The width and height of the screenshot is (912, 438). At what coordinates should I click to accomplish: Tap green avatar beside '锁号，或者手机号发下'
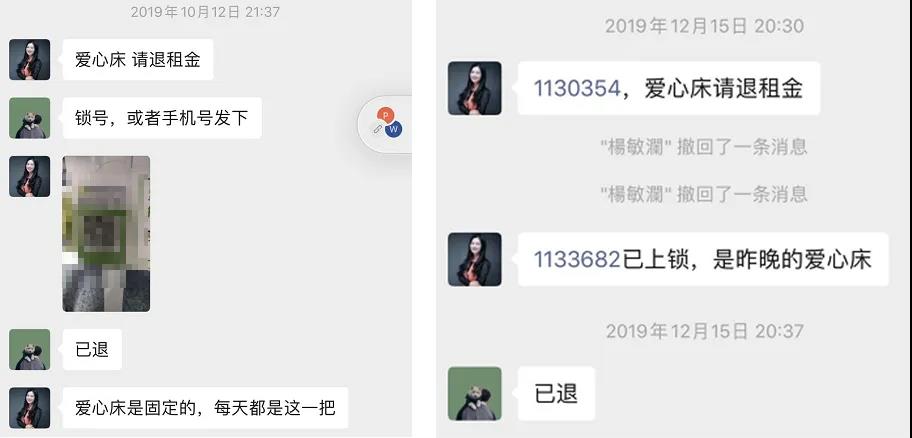30,118
